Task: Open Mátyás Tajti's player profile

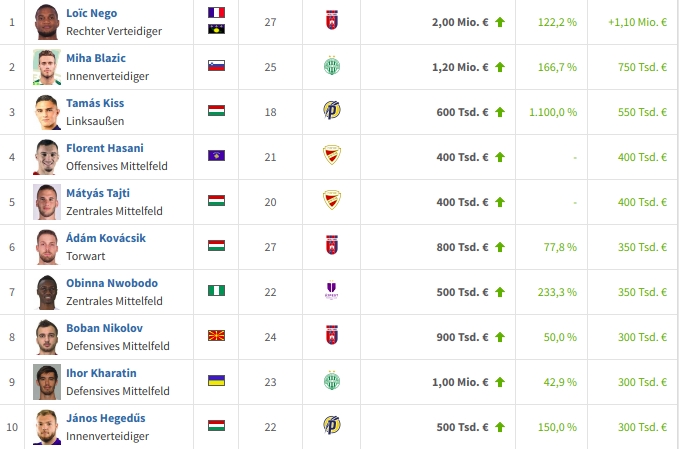Action: coord(98,193)
